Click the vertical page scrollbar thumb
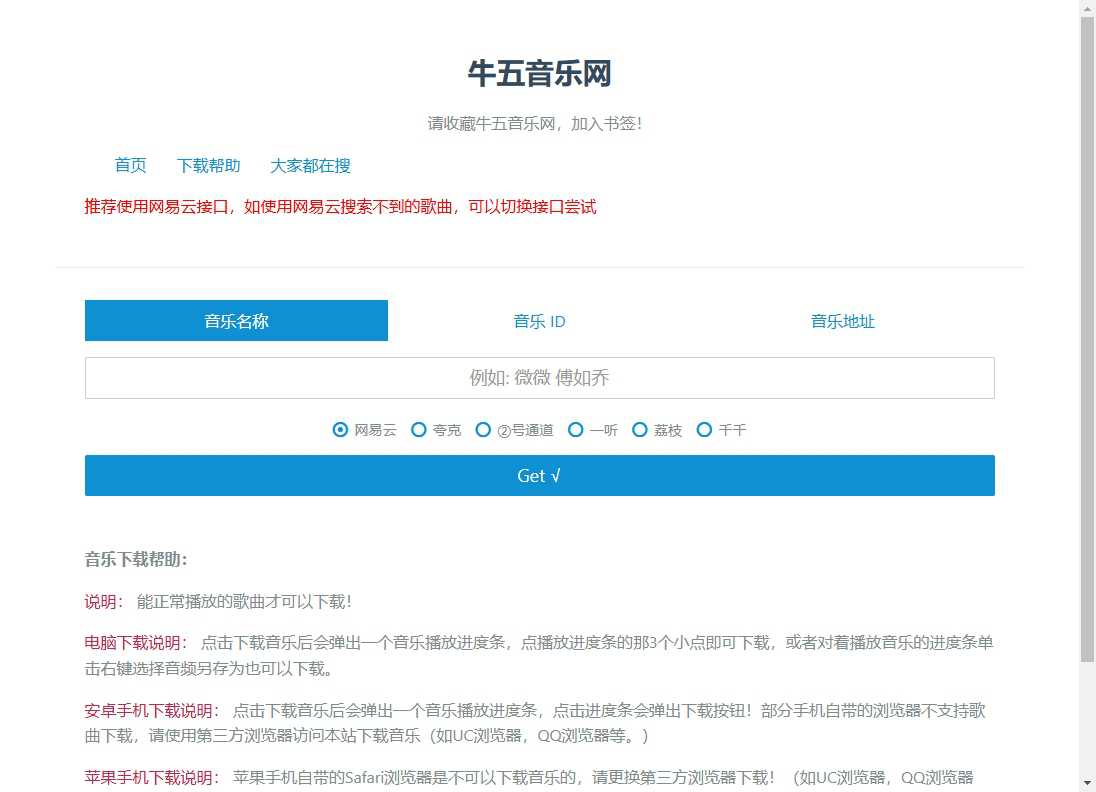The width and height of the screenshot is (1096, 792). [x=1087, y=339]
